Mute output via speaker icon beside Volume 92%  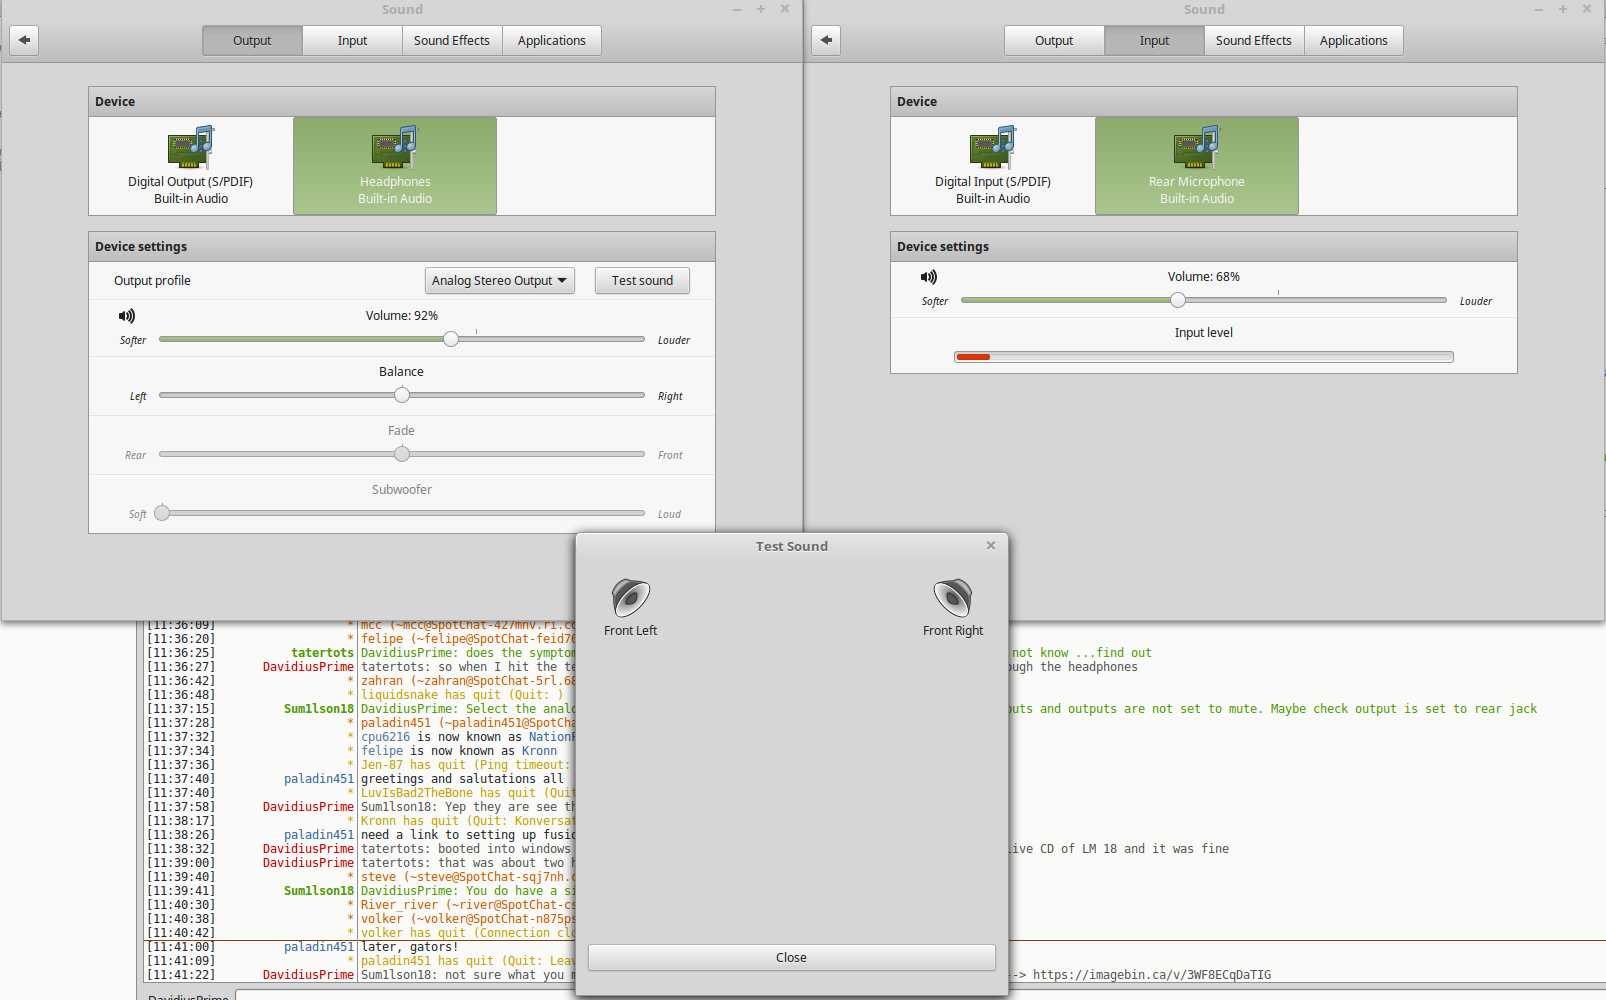(x=127, y=316)
